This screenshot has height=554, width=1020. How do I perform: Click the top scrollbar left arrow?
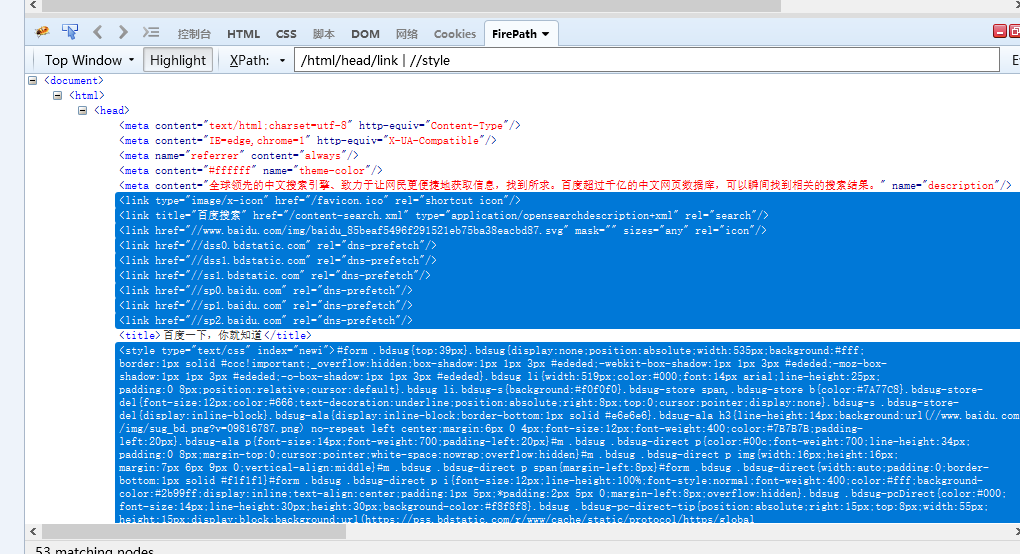[x=33, y=6]
